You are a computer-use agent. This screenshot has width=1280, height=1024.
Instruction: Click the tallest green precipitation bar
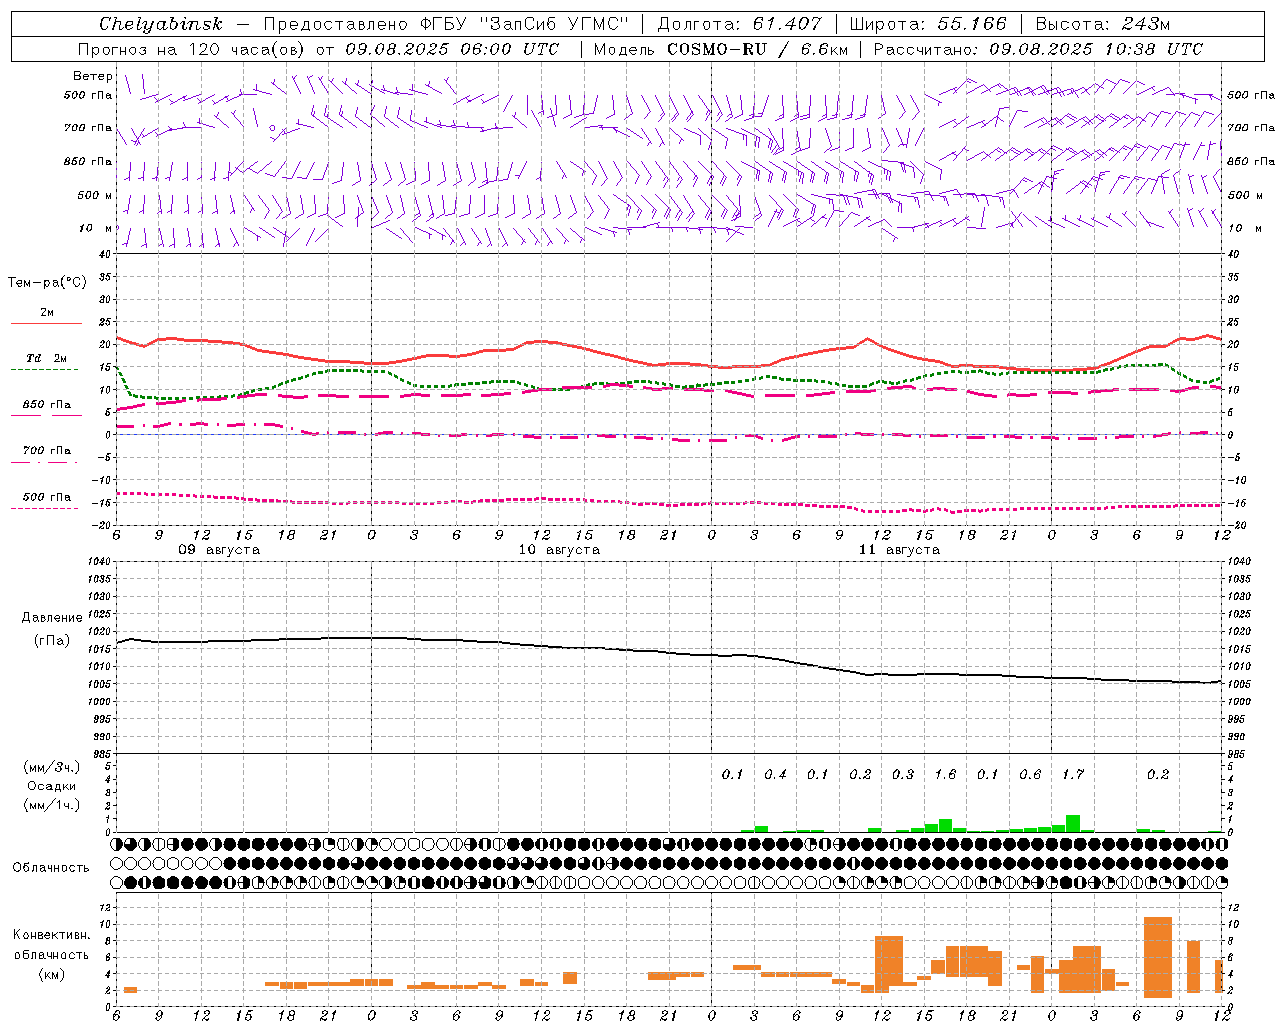click(x=1073, y=824)
